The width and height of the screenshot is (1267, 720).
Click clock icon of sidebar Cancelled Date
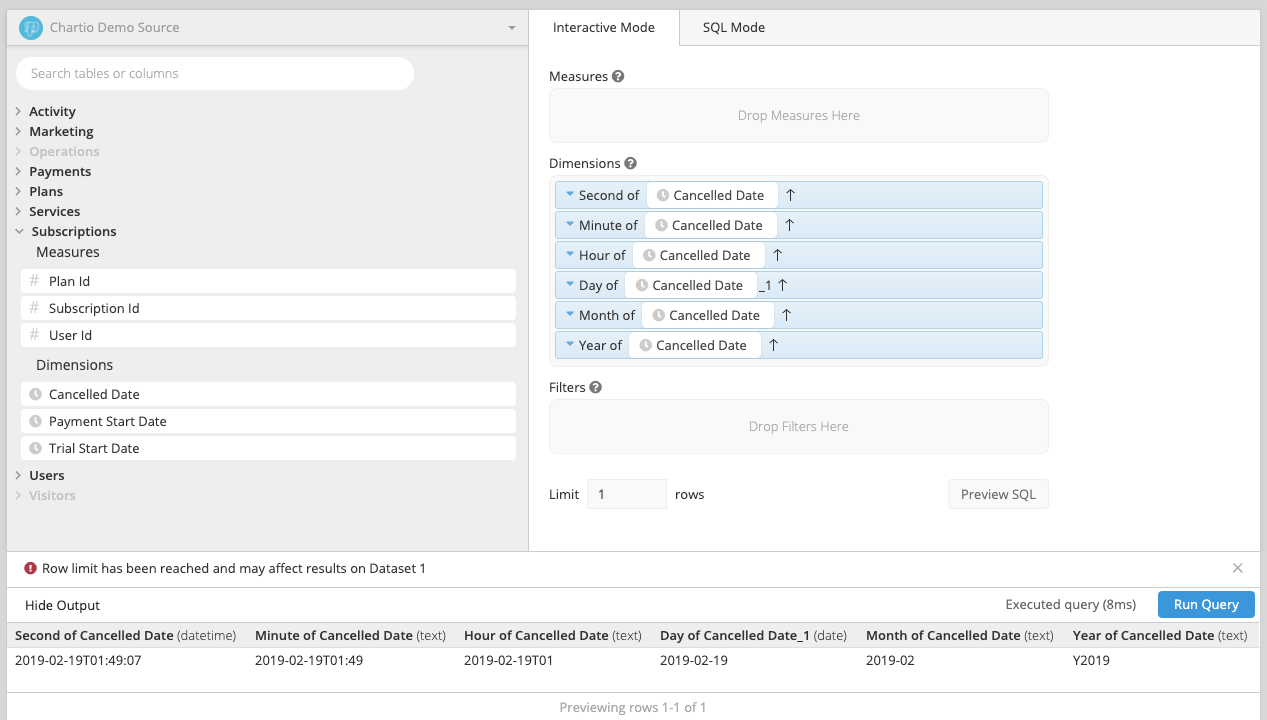point(35,394)
